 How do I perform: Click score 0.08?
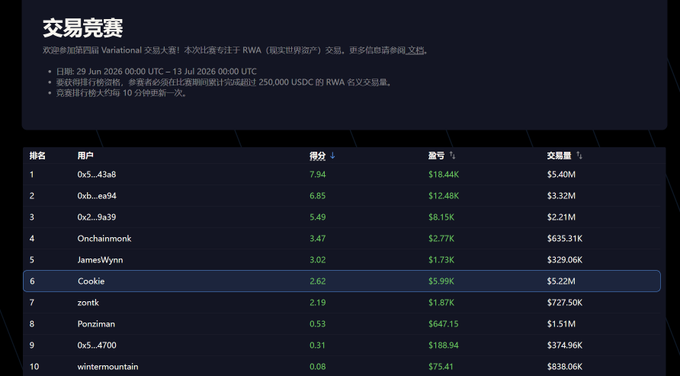click(x=317, y=366)
